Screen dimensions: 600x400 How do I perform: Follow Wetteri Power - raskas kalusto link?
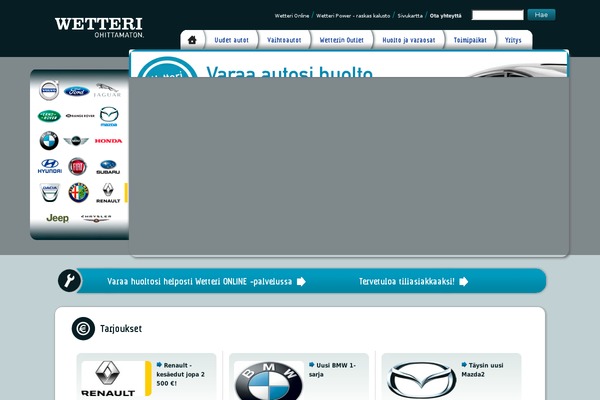[x=353, y=16]
